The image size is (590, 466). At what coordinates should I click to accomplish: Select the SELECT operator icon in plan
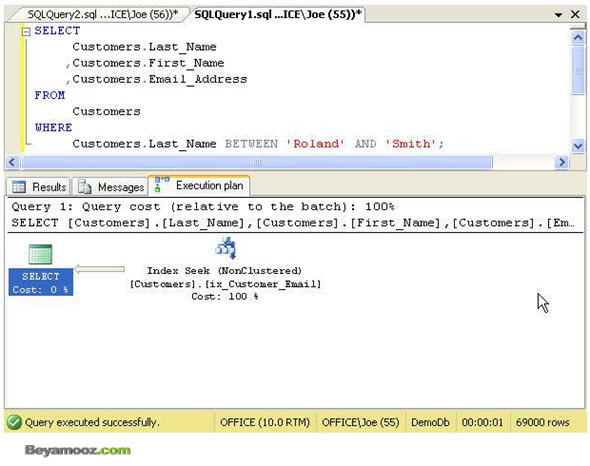[41, 254]
